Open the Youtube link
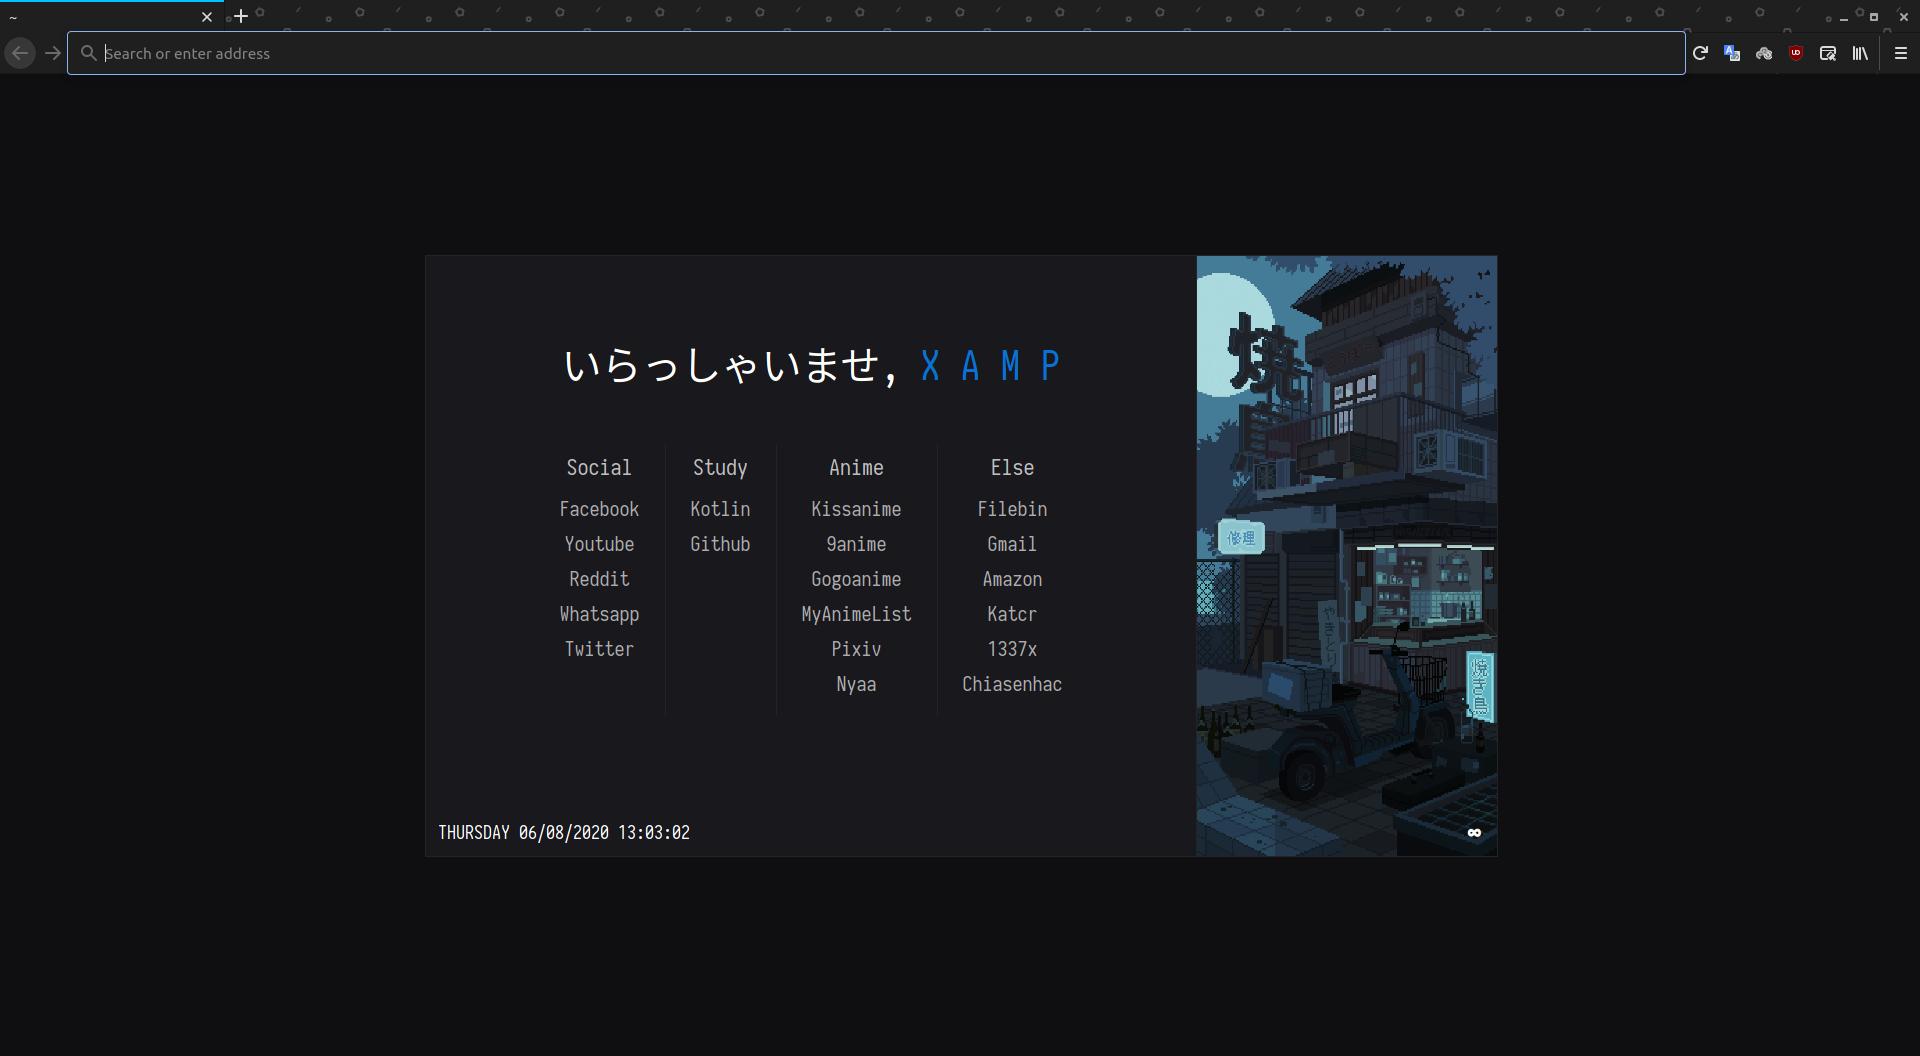This screenshot has height=1056, width=1920. tap(599, 544)
